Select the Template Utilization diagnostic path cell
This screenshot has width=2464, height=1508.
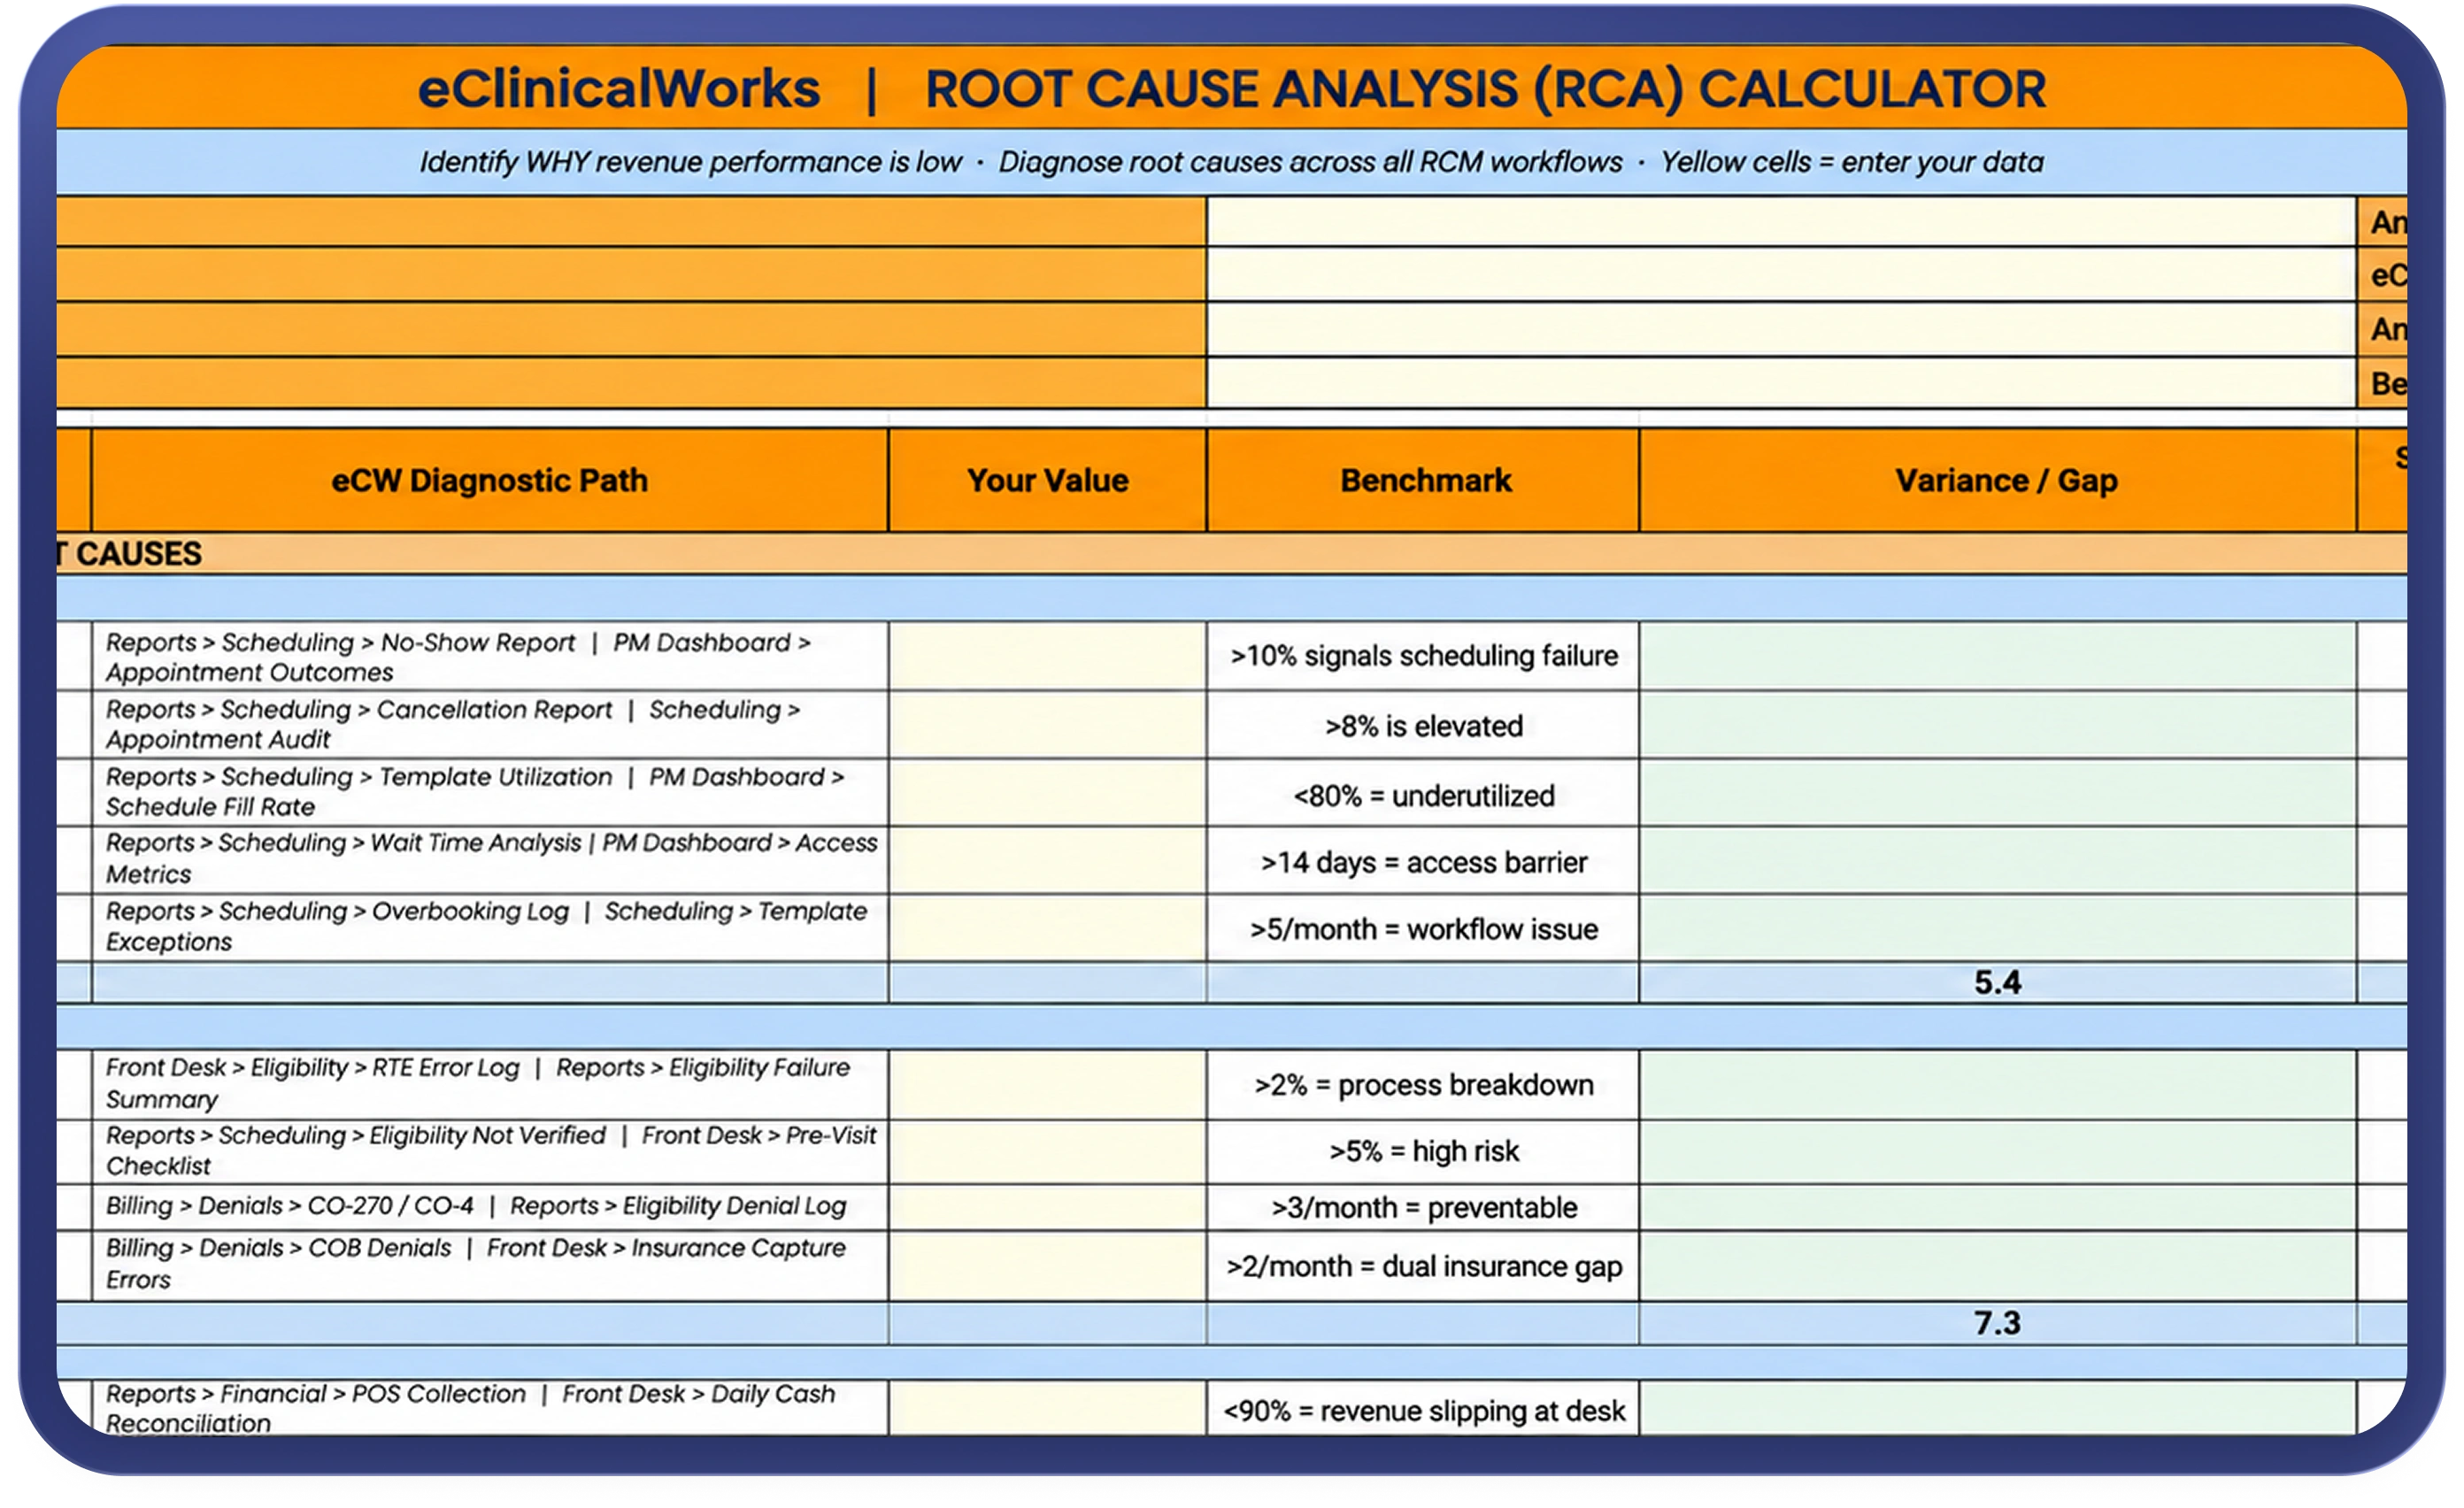click(x=490, y=792)
